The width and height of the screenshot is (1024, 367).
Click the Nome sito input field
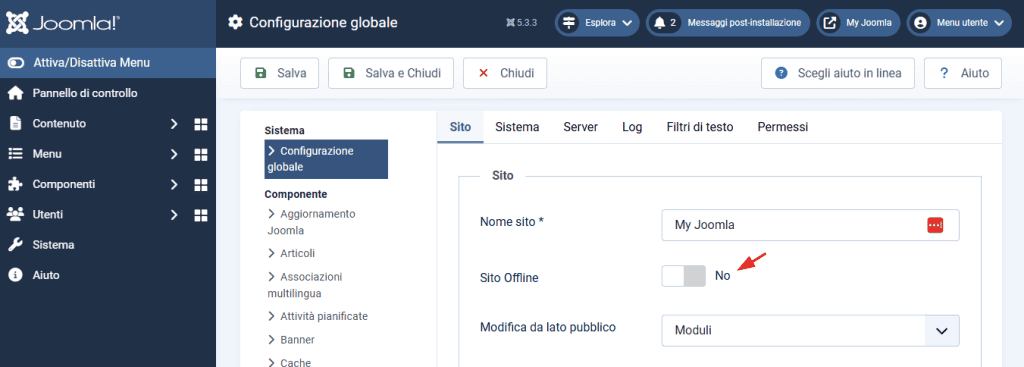pyautogui.click(x=810, y=225)
